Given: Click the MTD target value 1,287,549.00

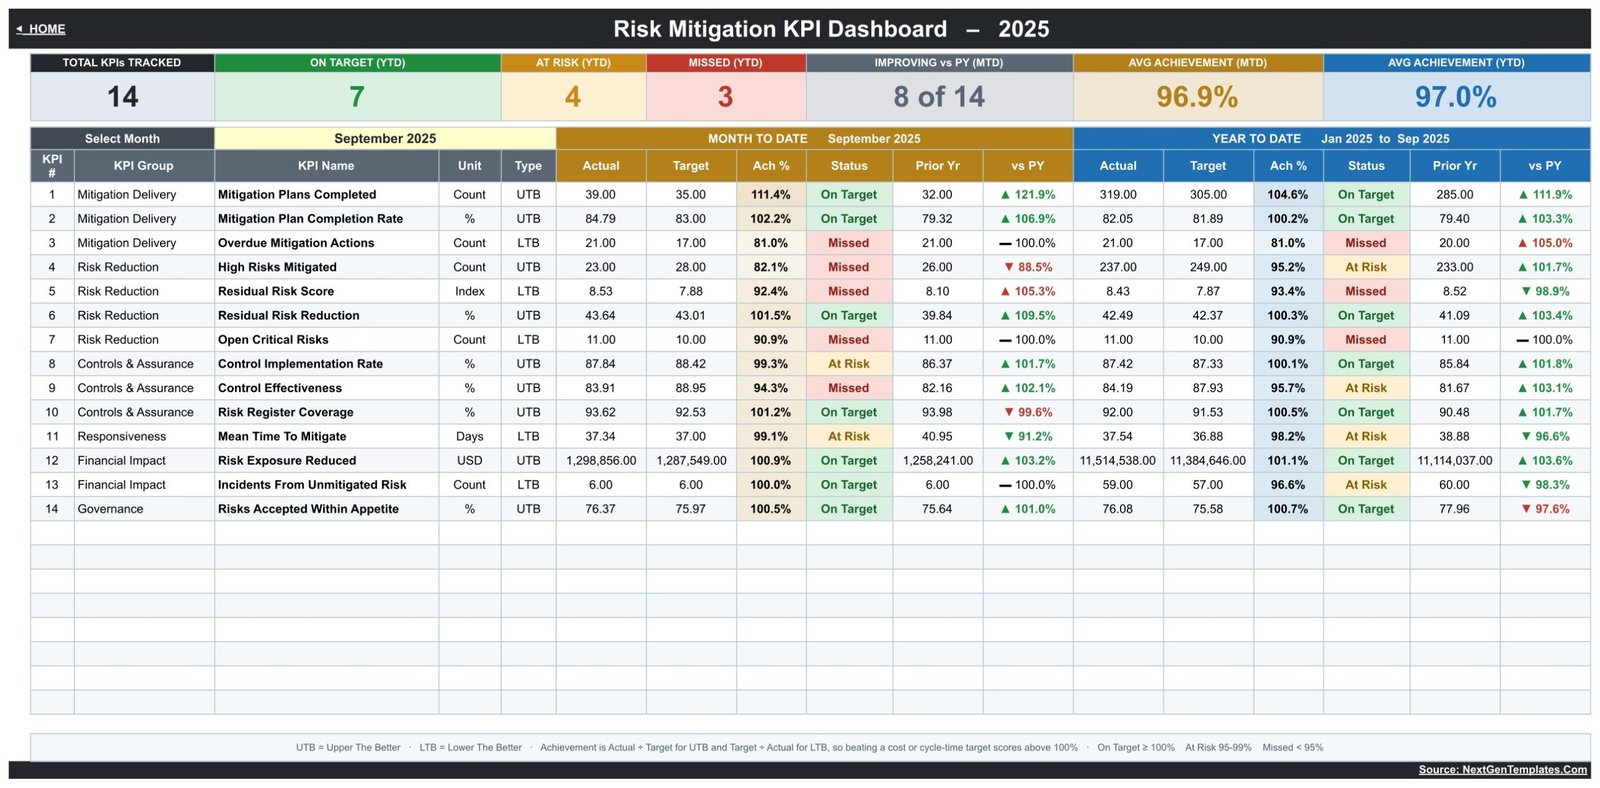Looking at the screenshot, I should 691,461.
